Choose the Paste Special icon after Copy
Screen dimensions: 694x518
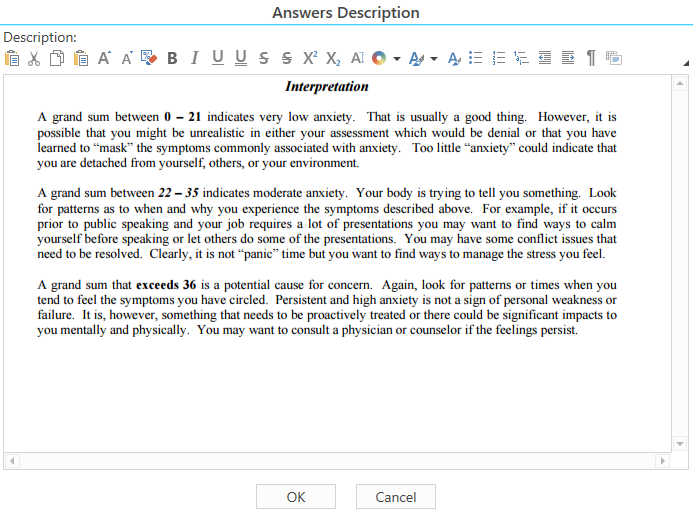tap(81, 58)
